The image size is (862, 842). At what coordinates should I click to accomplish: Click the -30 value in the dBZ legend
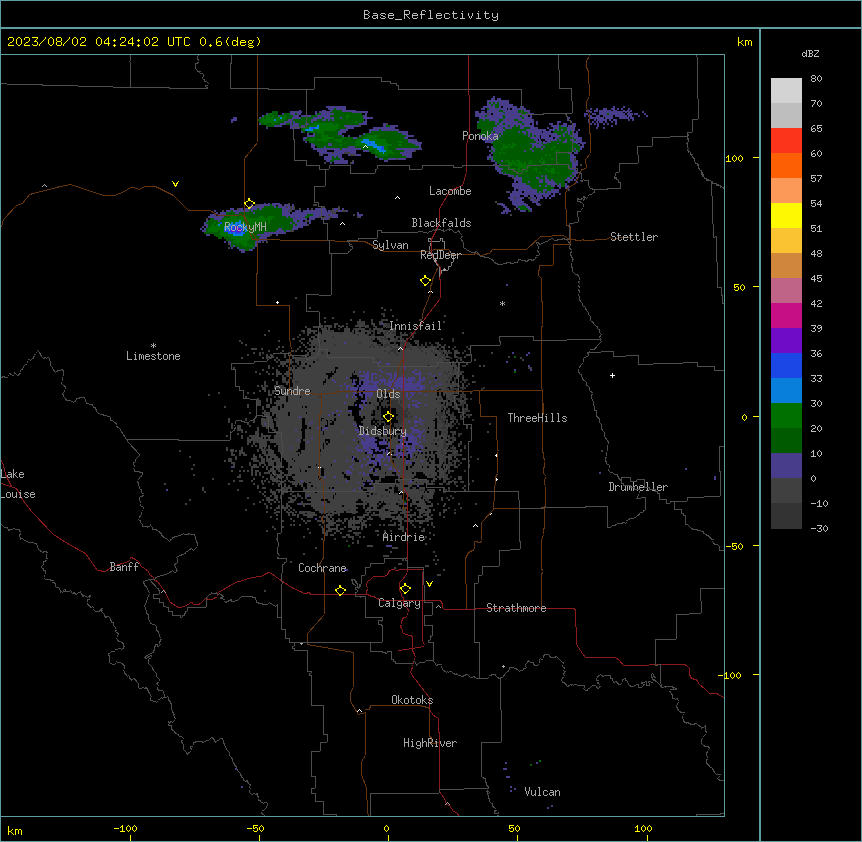[x=819, y=529]
